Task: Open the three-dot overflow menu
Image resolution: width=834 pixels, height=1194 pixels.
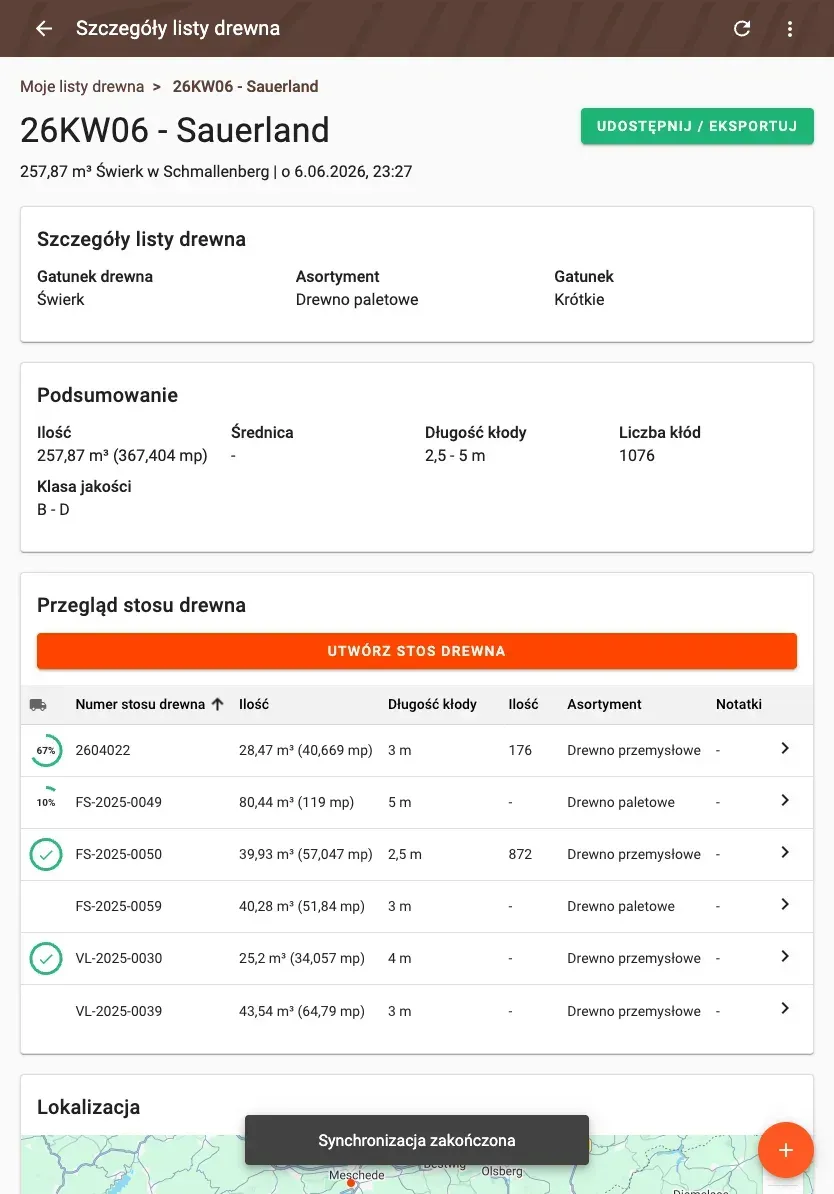Action: [790, 28]
